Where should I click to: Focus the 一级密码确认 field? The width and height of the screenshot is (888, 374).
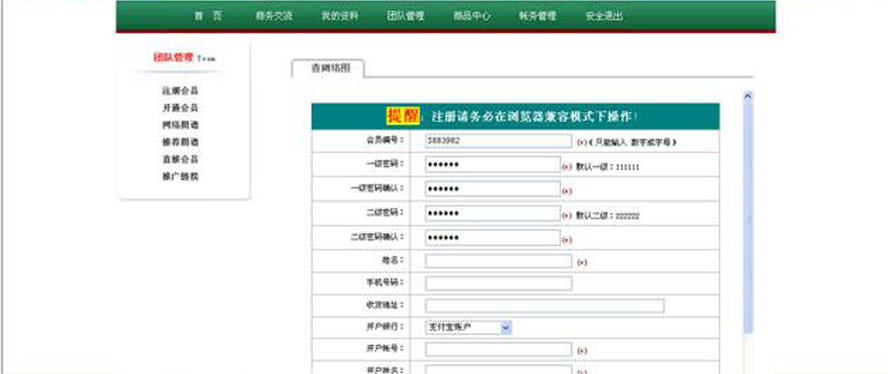point(493,189)
